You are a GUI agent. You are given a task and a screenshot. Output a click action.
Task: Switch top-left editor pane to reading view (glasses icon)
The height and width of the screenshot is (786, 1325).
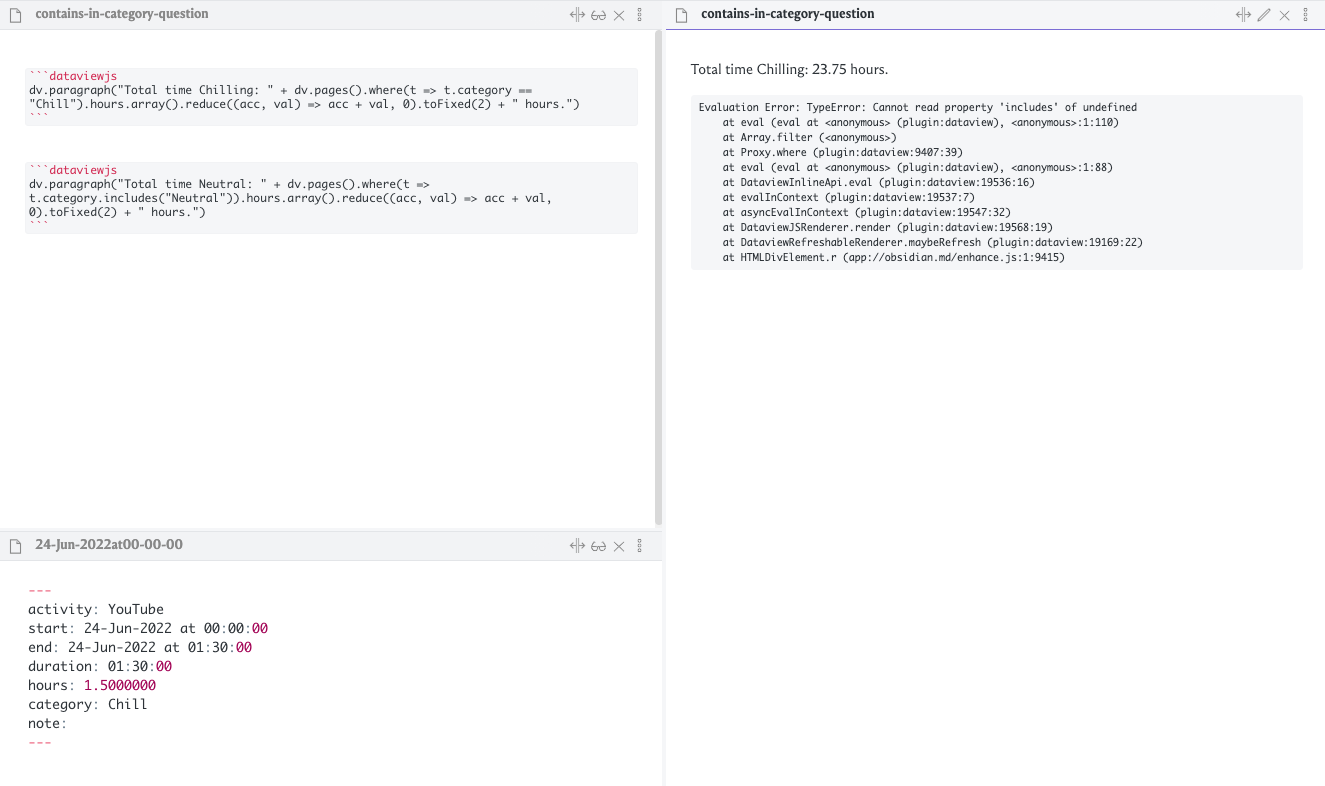coord(598,15)
